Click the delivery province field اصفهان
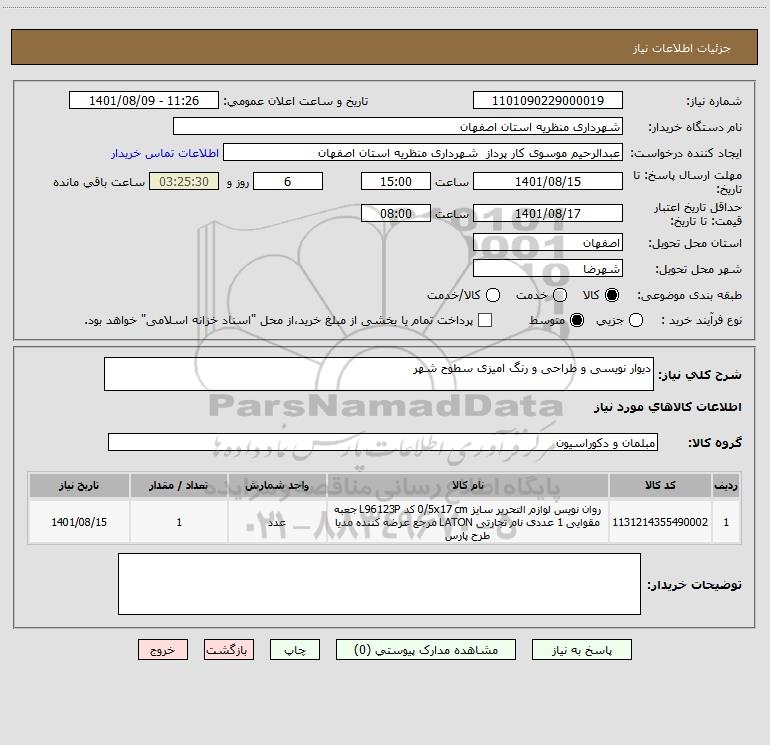770x745 pixels. [x=548, y=242]
